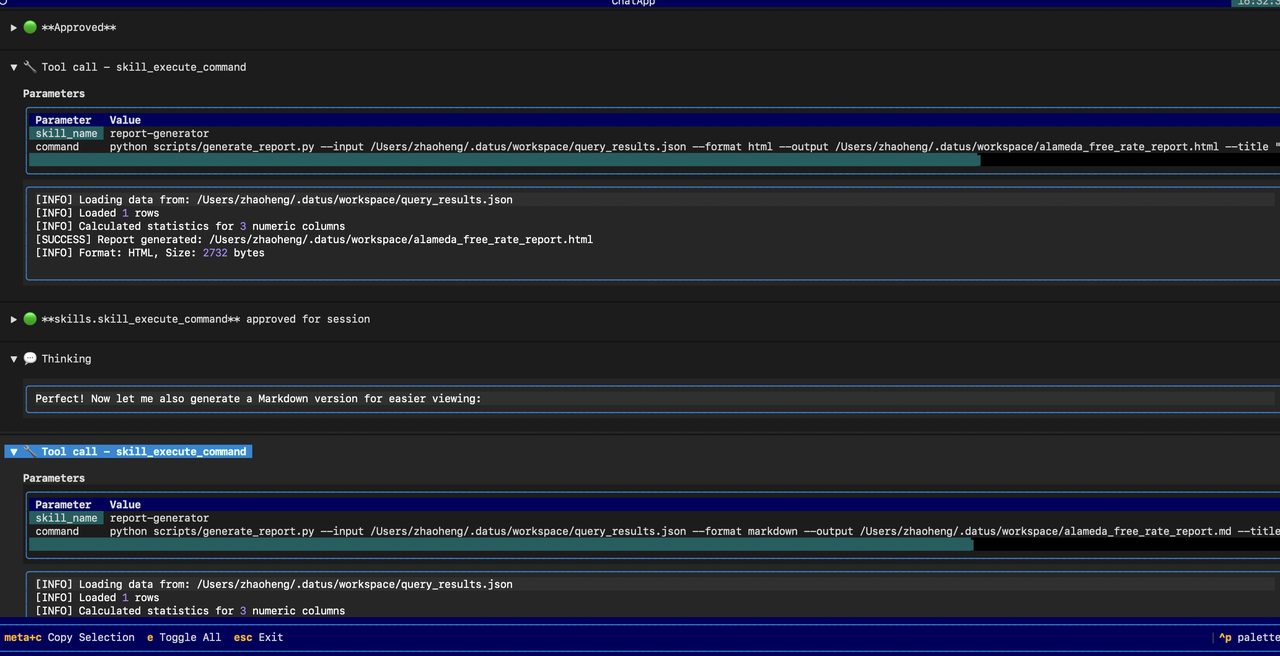Collapse the first skill_execute_command tool call
Screen dimensions: 1280x656
pos(14,67)
